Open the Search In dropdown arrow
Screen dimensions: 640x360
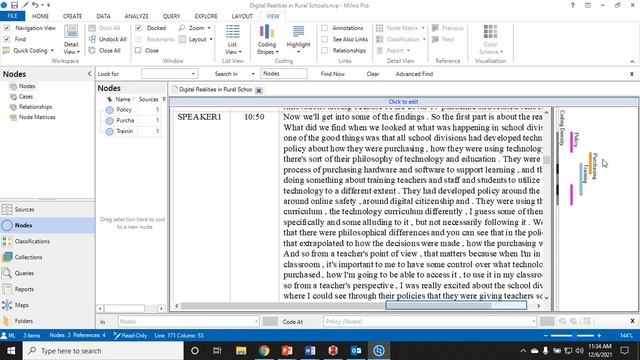coord(253,74)
